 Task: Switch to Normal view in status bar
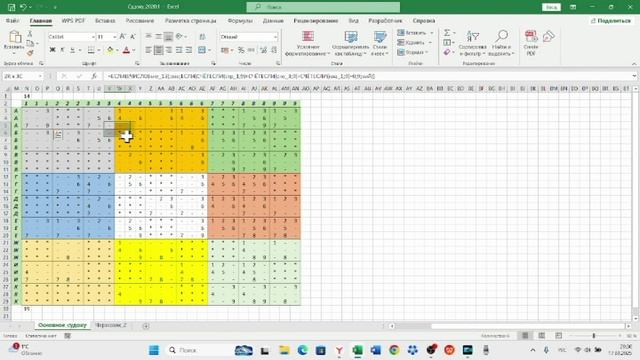click(x=525, y=336)
